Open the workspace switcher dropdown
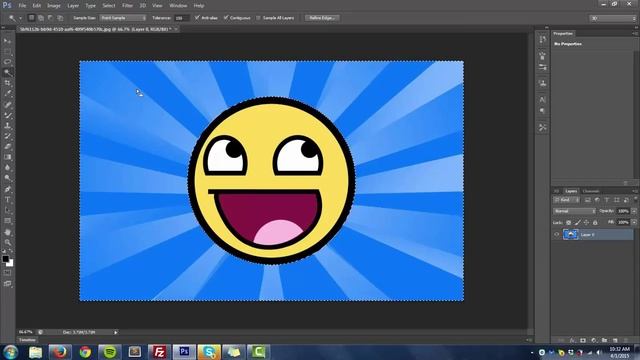Screen dimensions: 640x360 pyautogui.click(x=613, y=18)
